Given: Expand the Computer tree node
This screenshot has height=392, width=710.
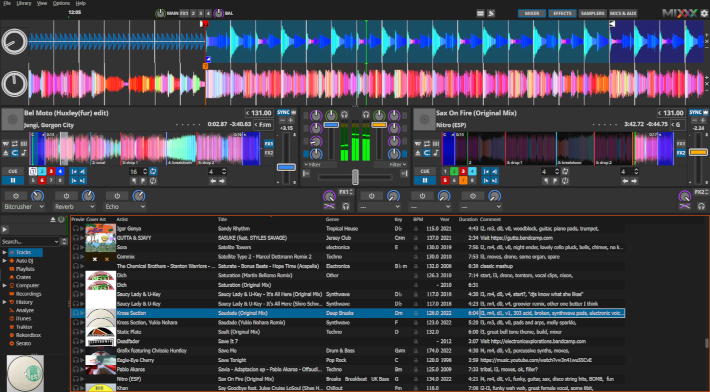Looking at the screenshot, I should [5, 286].
